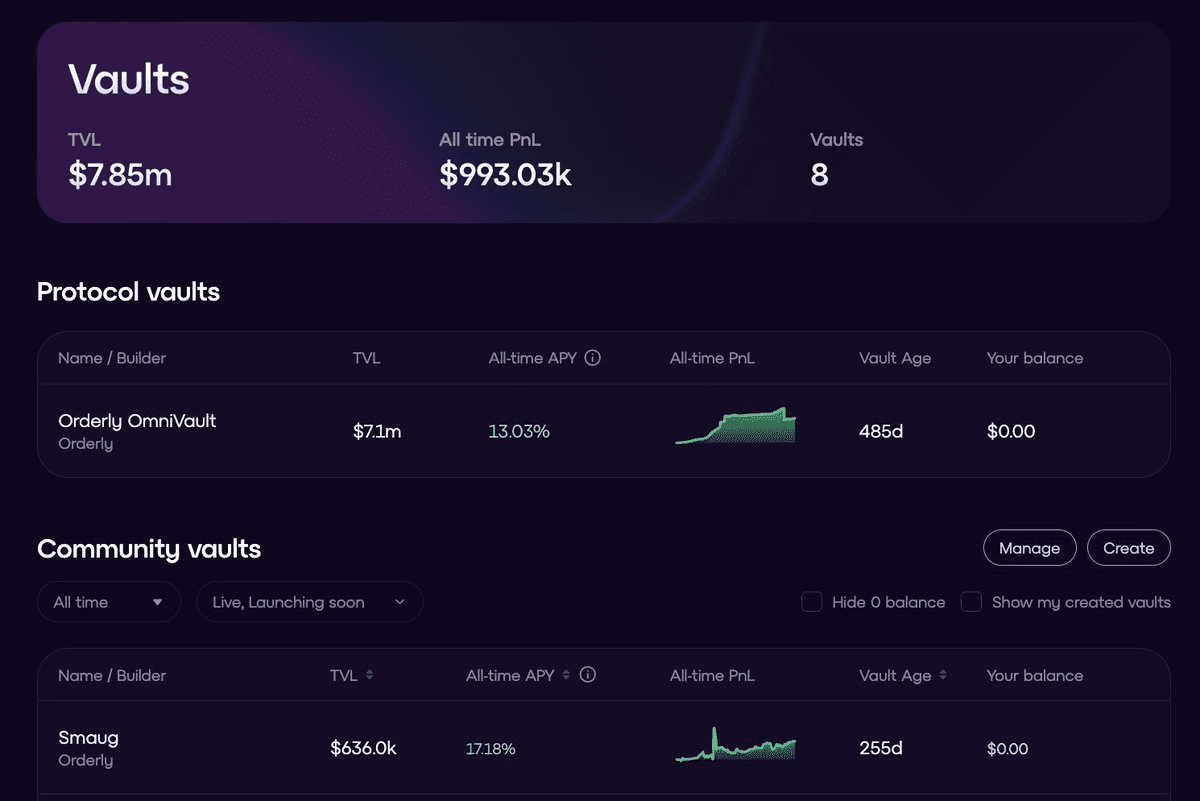Viewport: 1200px width, 801px height.
Task: Sort community vaults by All-time APY arrows
Action: click(567, 675)
